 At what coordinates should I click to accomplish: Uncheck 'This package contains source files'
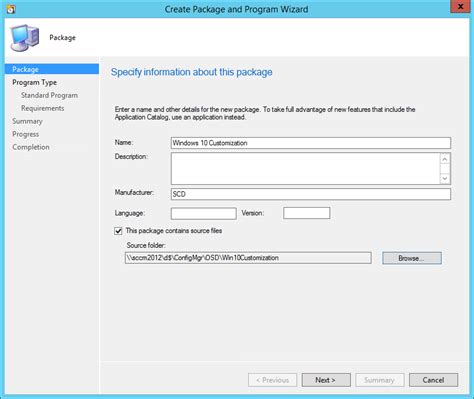(x=118, y=231)
